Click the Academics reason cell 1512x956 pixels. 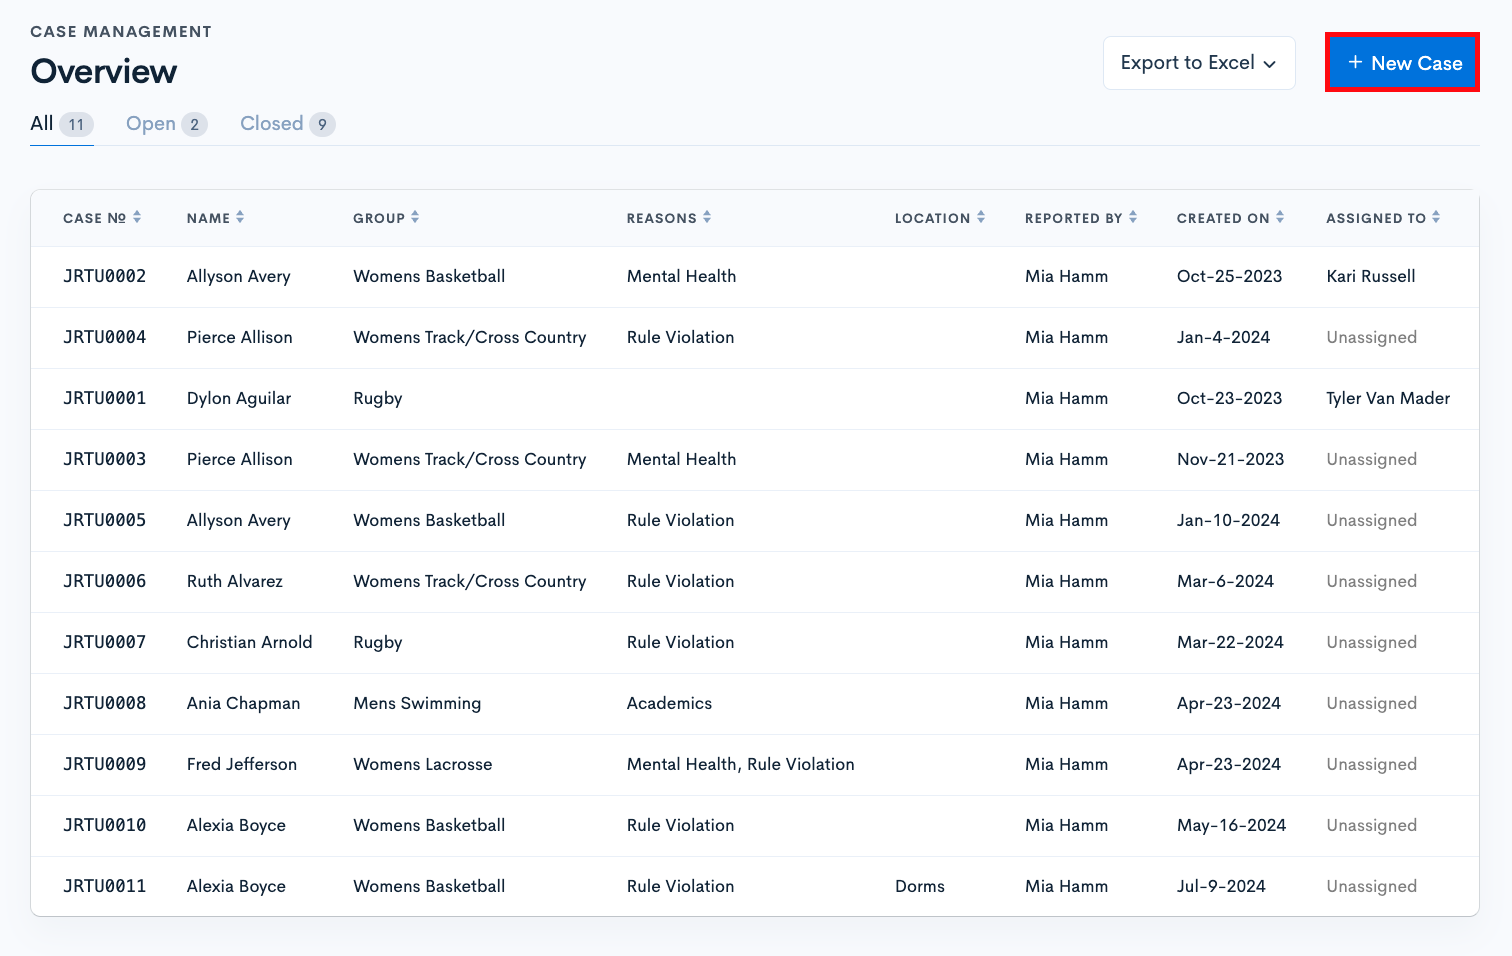(670, 703)
